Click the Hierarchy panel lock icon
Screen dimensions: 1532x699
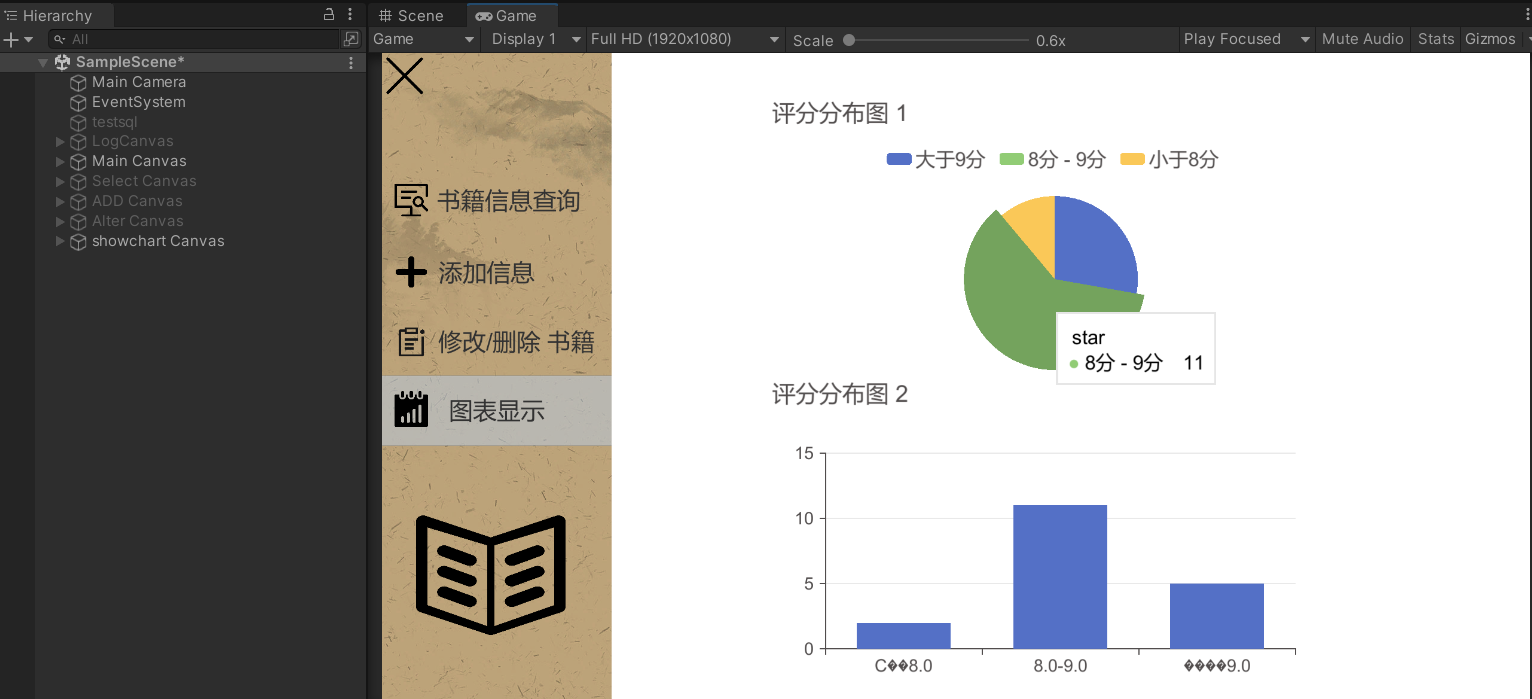click(329, 15)
